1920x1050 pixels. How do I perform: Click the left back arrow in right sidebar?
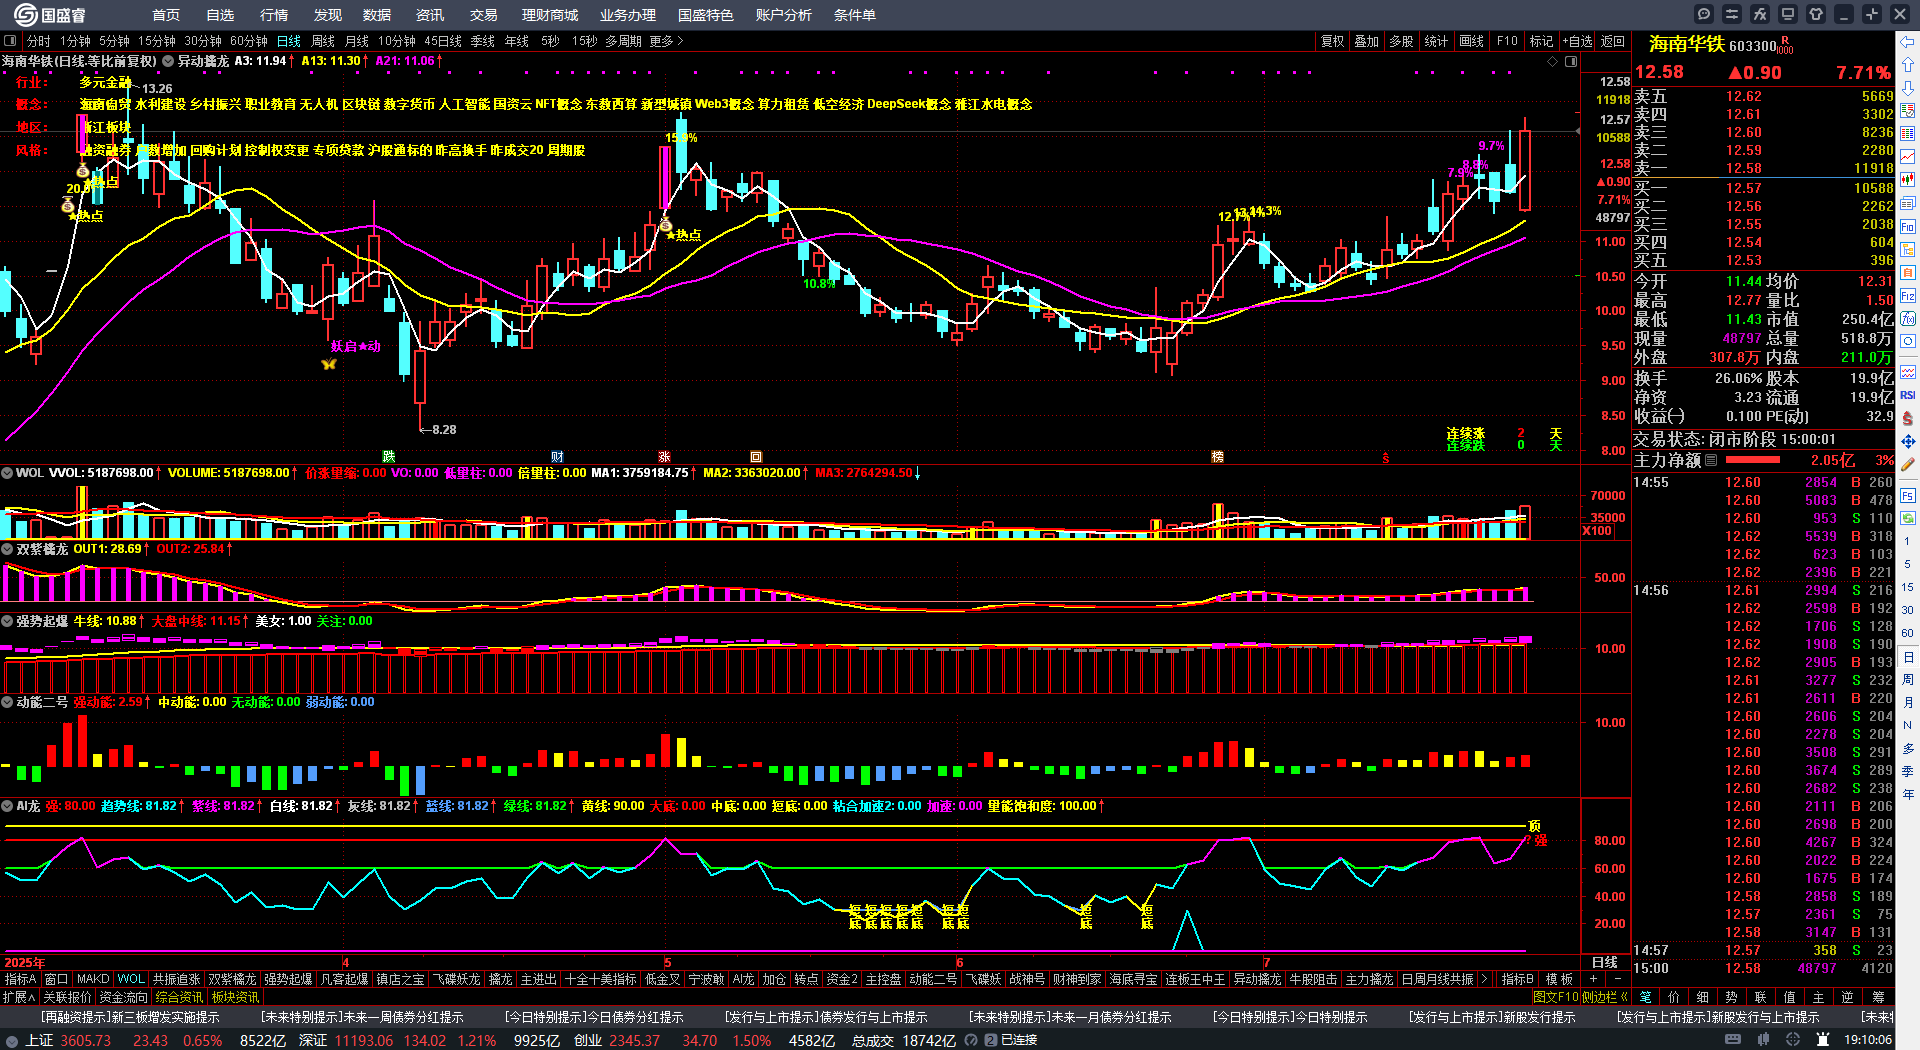(x=1908, y=42)
